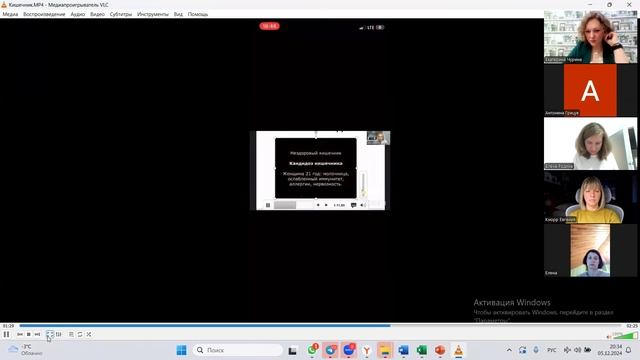640x360 pixels.
Task: Switch to PowerPoint from taskbar
Action: point(440,350)
